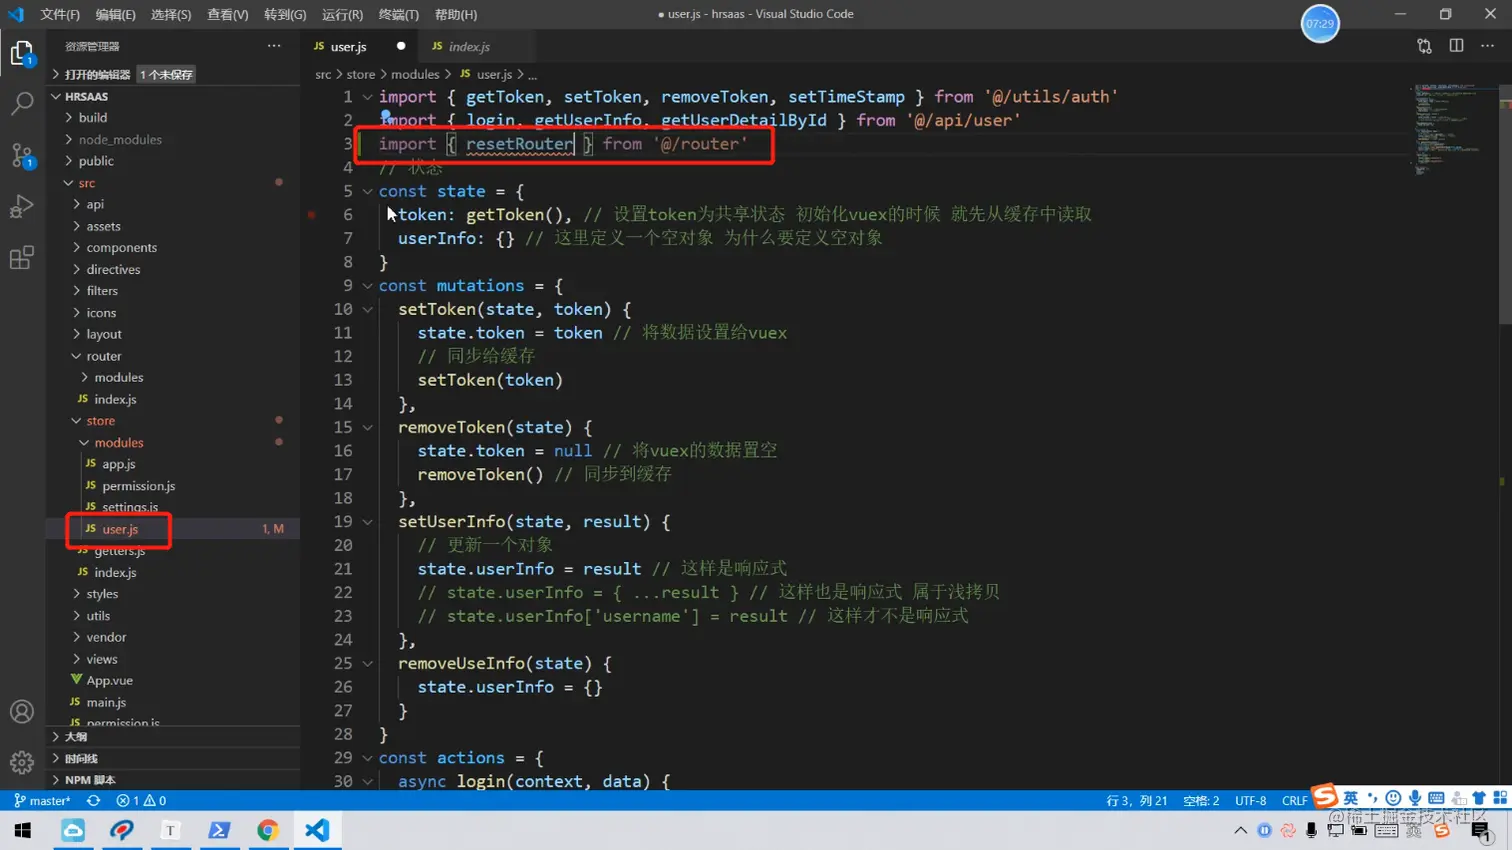Image resolution: width=1512 pixels, height=850 pixels.
Task: Click the 行 3, 列 21 cursor position
Action: point(1137,801)
